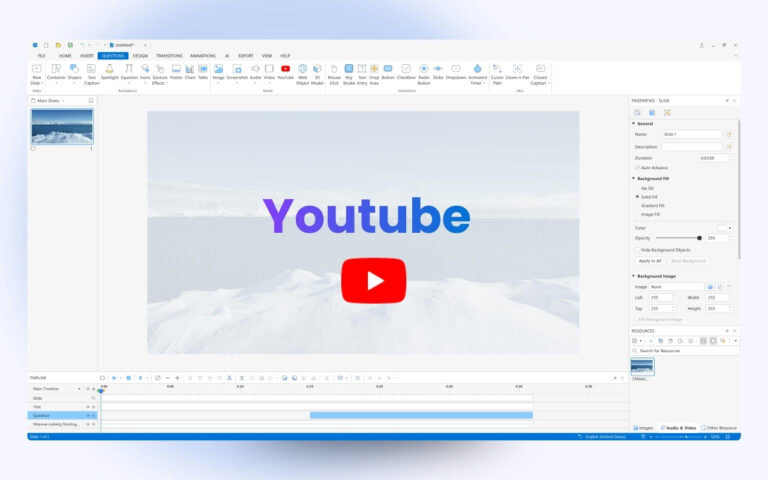Collapse the Background Fill section

[633, 178]
